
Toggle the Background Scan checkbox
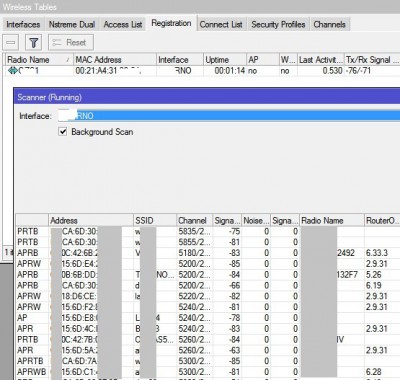click(x=63, y=132)
